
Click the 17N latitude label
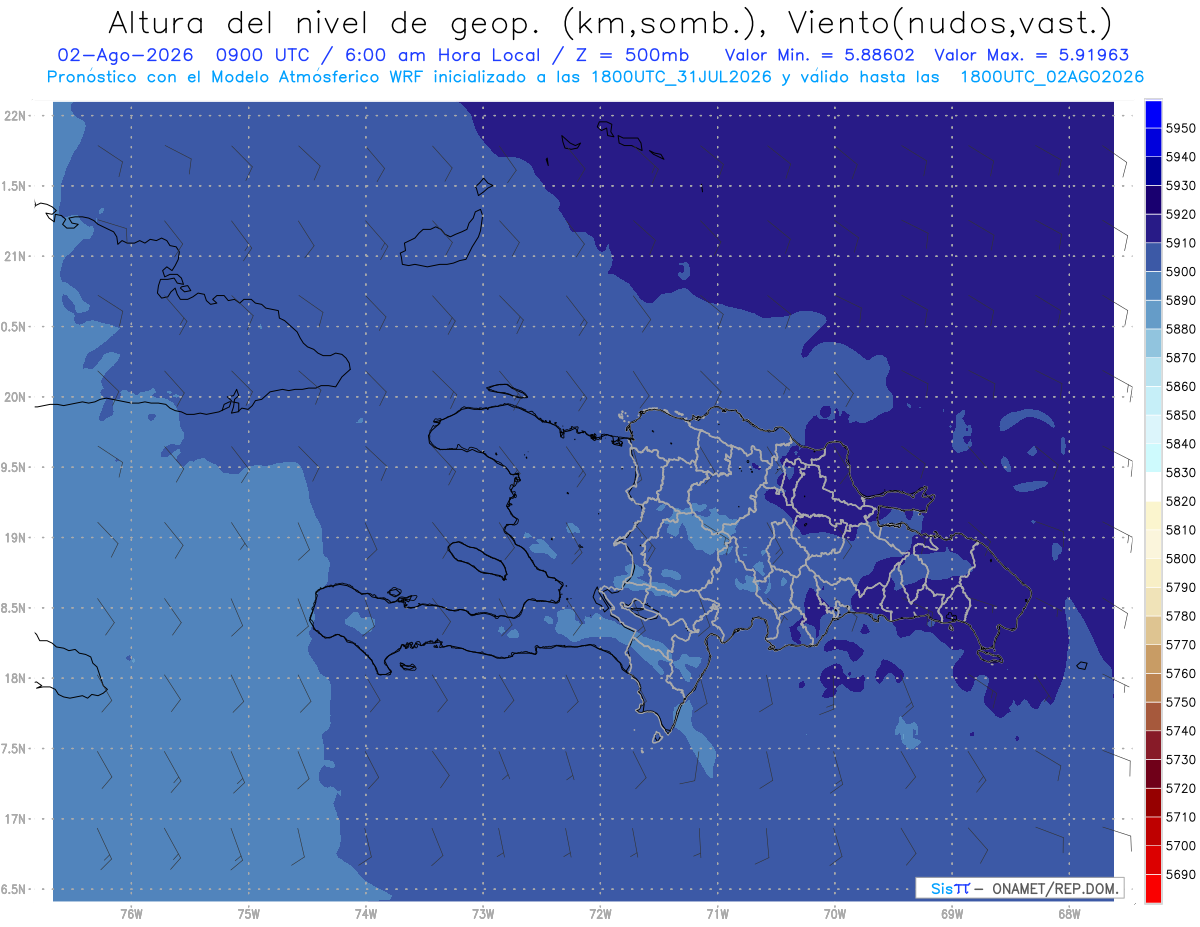tap(16, 819)
